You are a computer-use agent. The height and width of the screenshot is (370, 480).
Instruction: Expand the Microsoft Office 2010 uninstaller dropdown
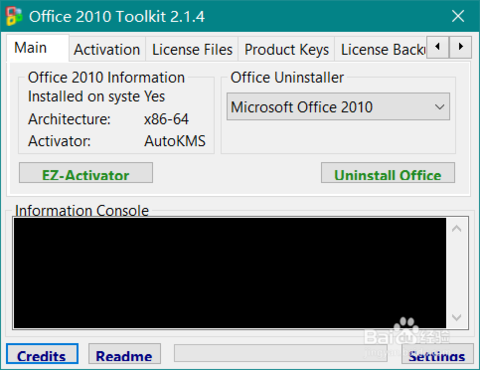tap(338, 107)
